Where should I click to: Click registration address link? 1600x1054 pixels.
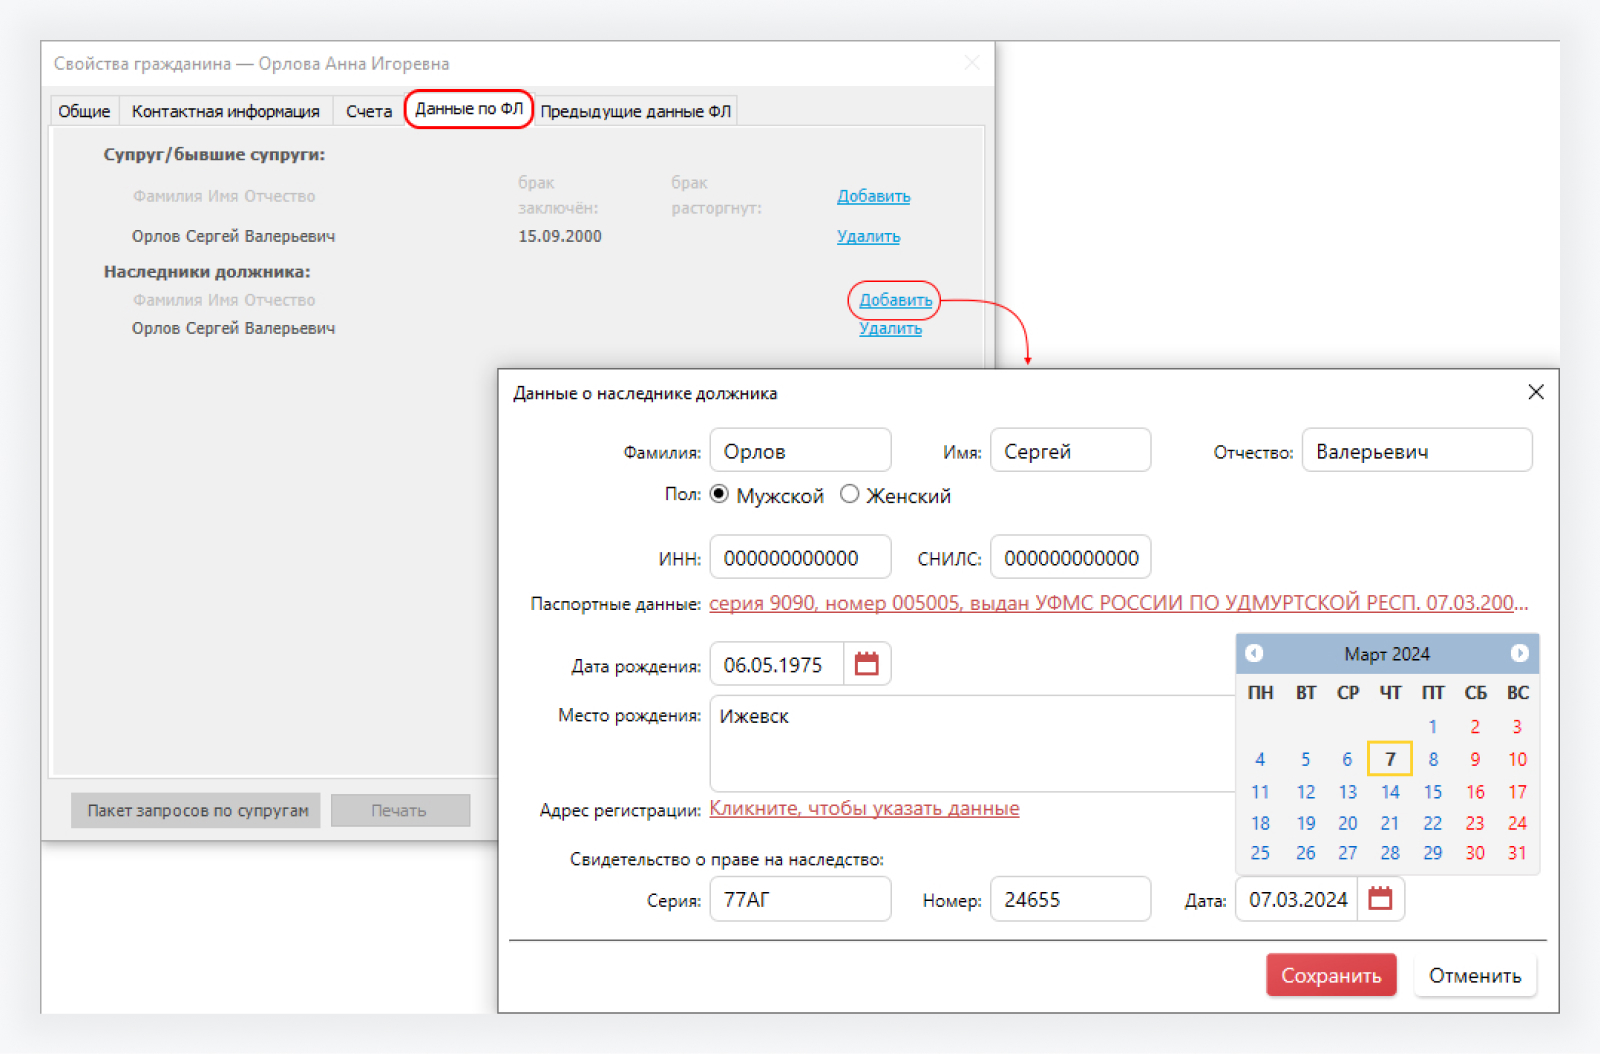[x=864, y=808]
